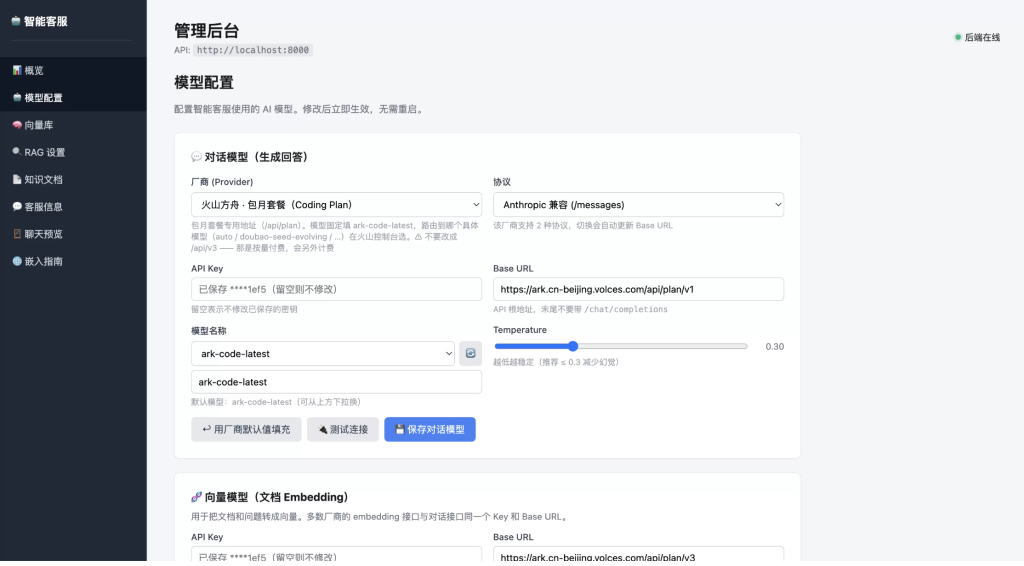The width and height of the screenshot is (1024, 566).
Task: Click the ark-code-latest model name text field
Action: [336, 382]
